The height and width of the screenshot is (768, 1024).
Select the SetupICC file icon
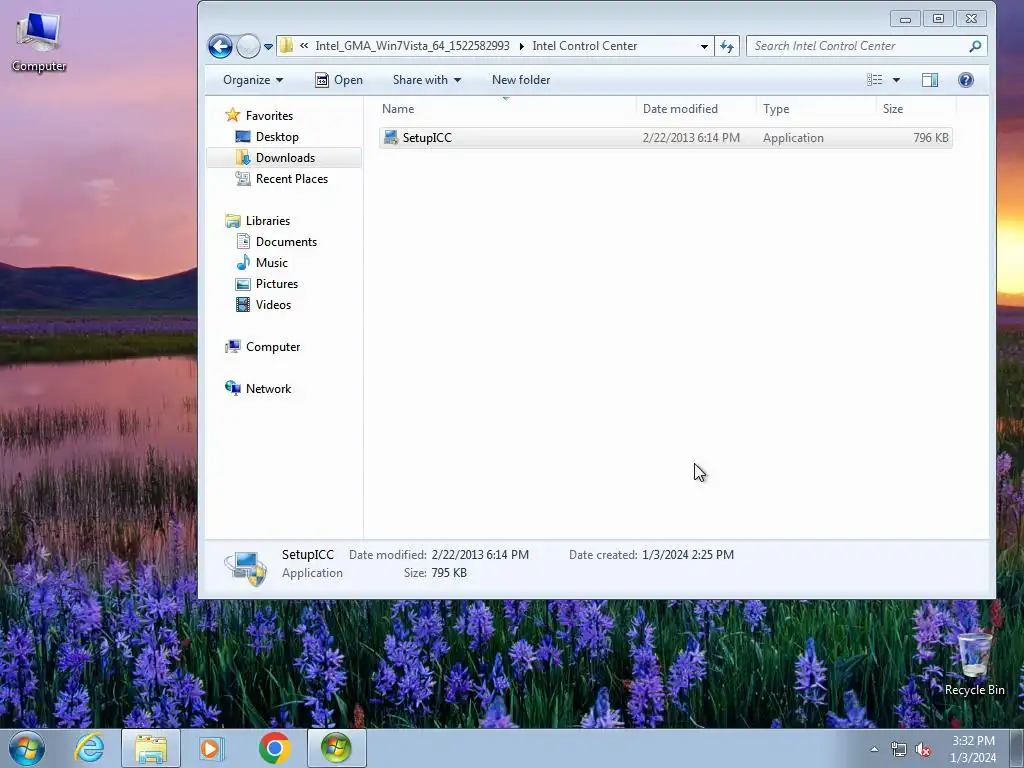pyautogui.click(x=391, y=138)
